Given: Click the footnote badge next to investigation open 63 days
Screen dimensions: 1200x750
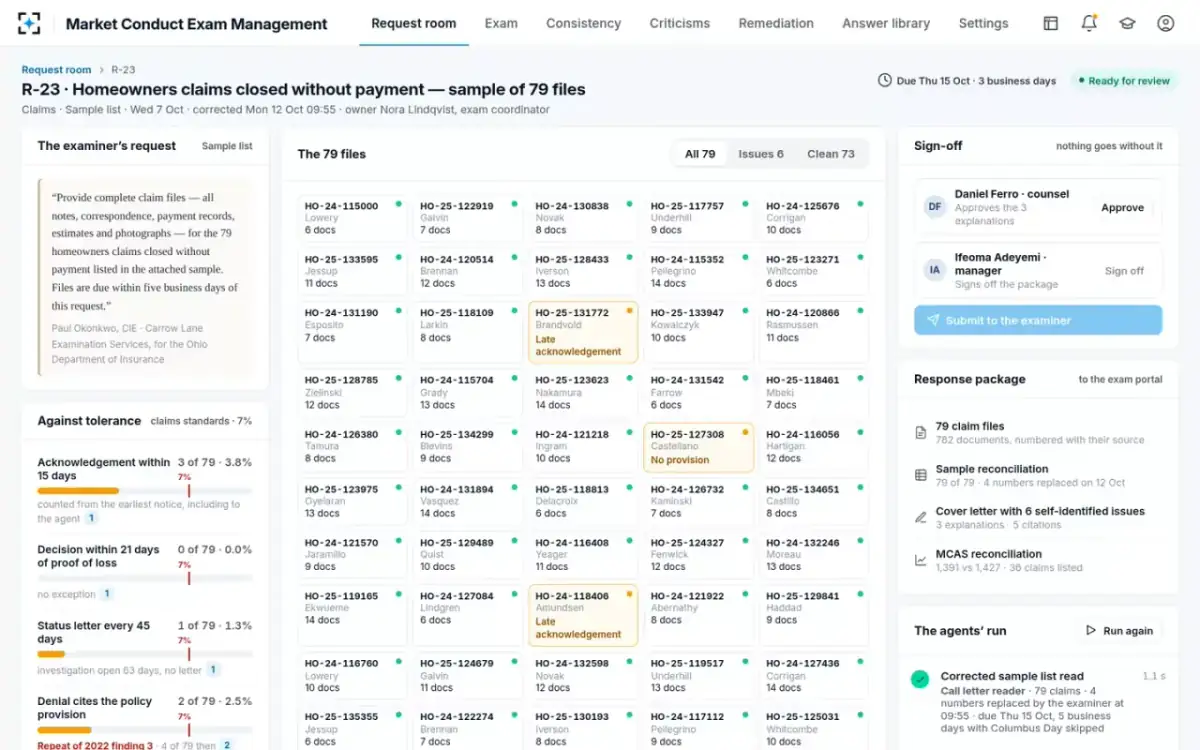Looking at the screenshot, I should 214,670.
